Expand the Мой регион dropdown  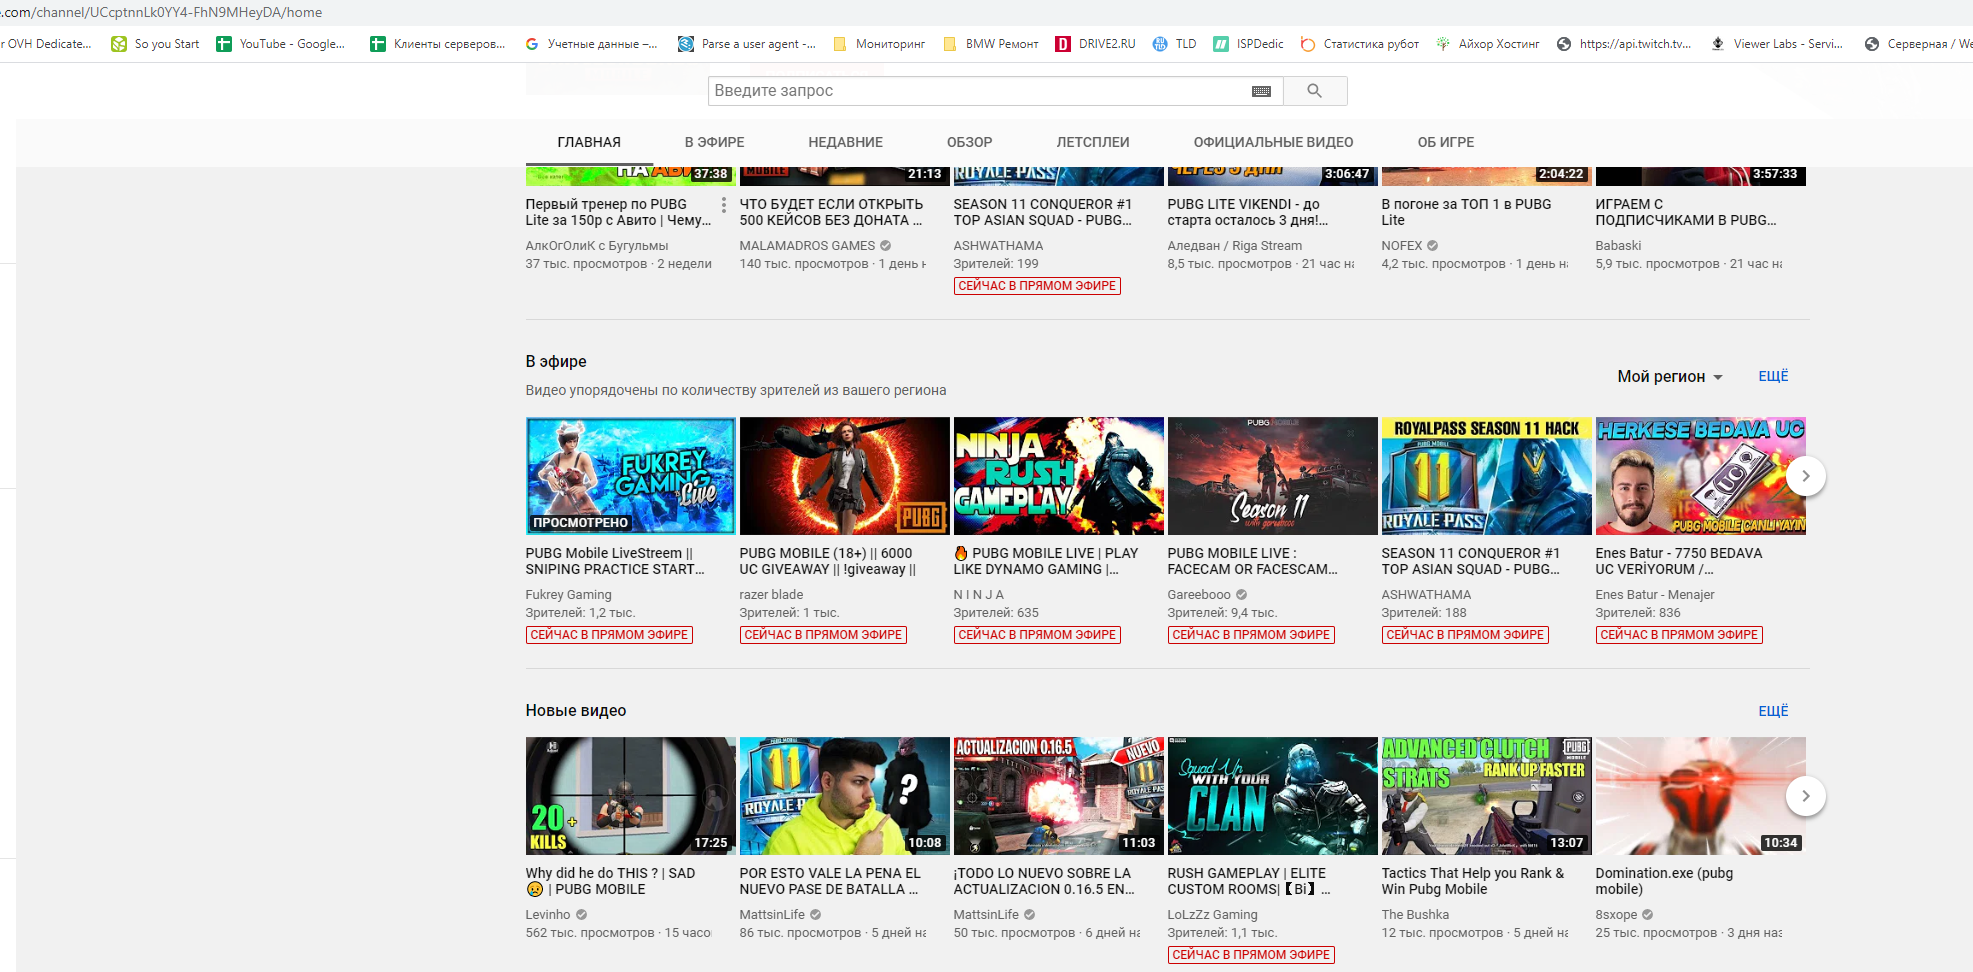coord(1669,377)
